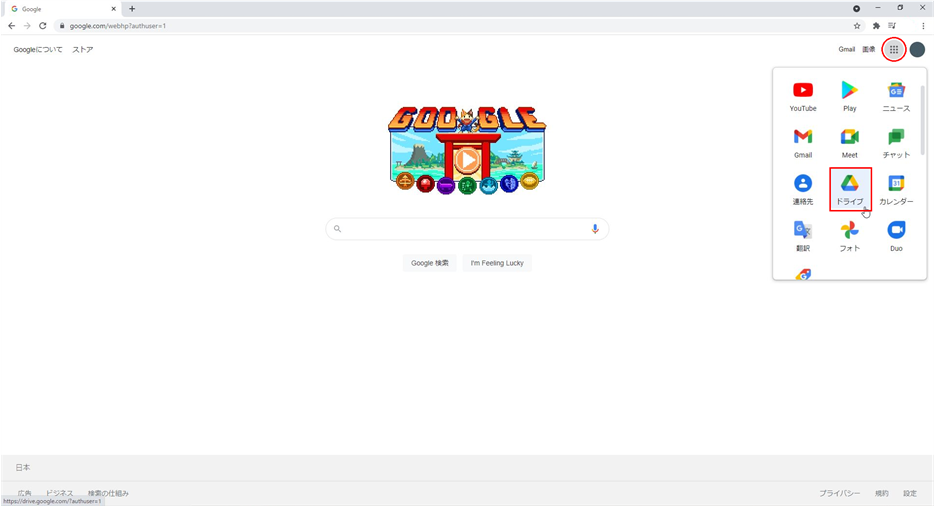The height and width of the screenshot is (506, 935).
Task: Open the Gmail link in the header
Action: click(846, 49)
